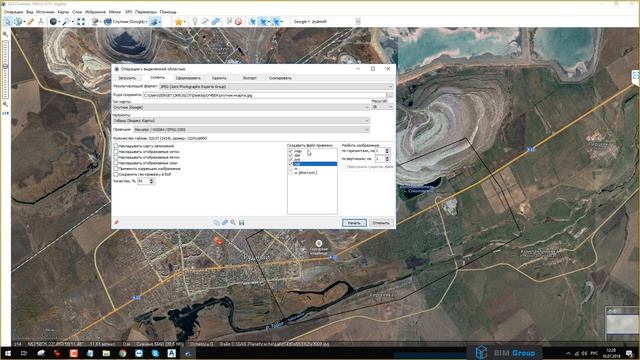This screenshot has width=640, height=360.
Task: Enable 'Накладывать отображаемые метки' checkbox
Action: [116, 157]
